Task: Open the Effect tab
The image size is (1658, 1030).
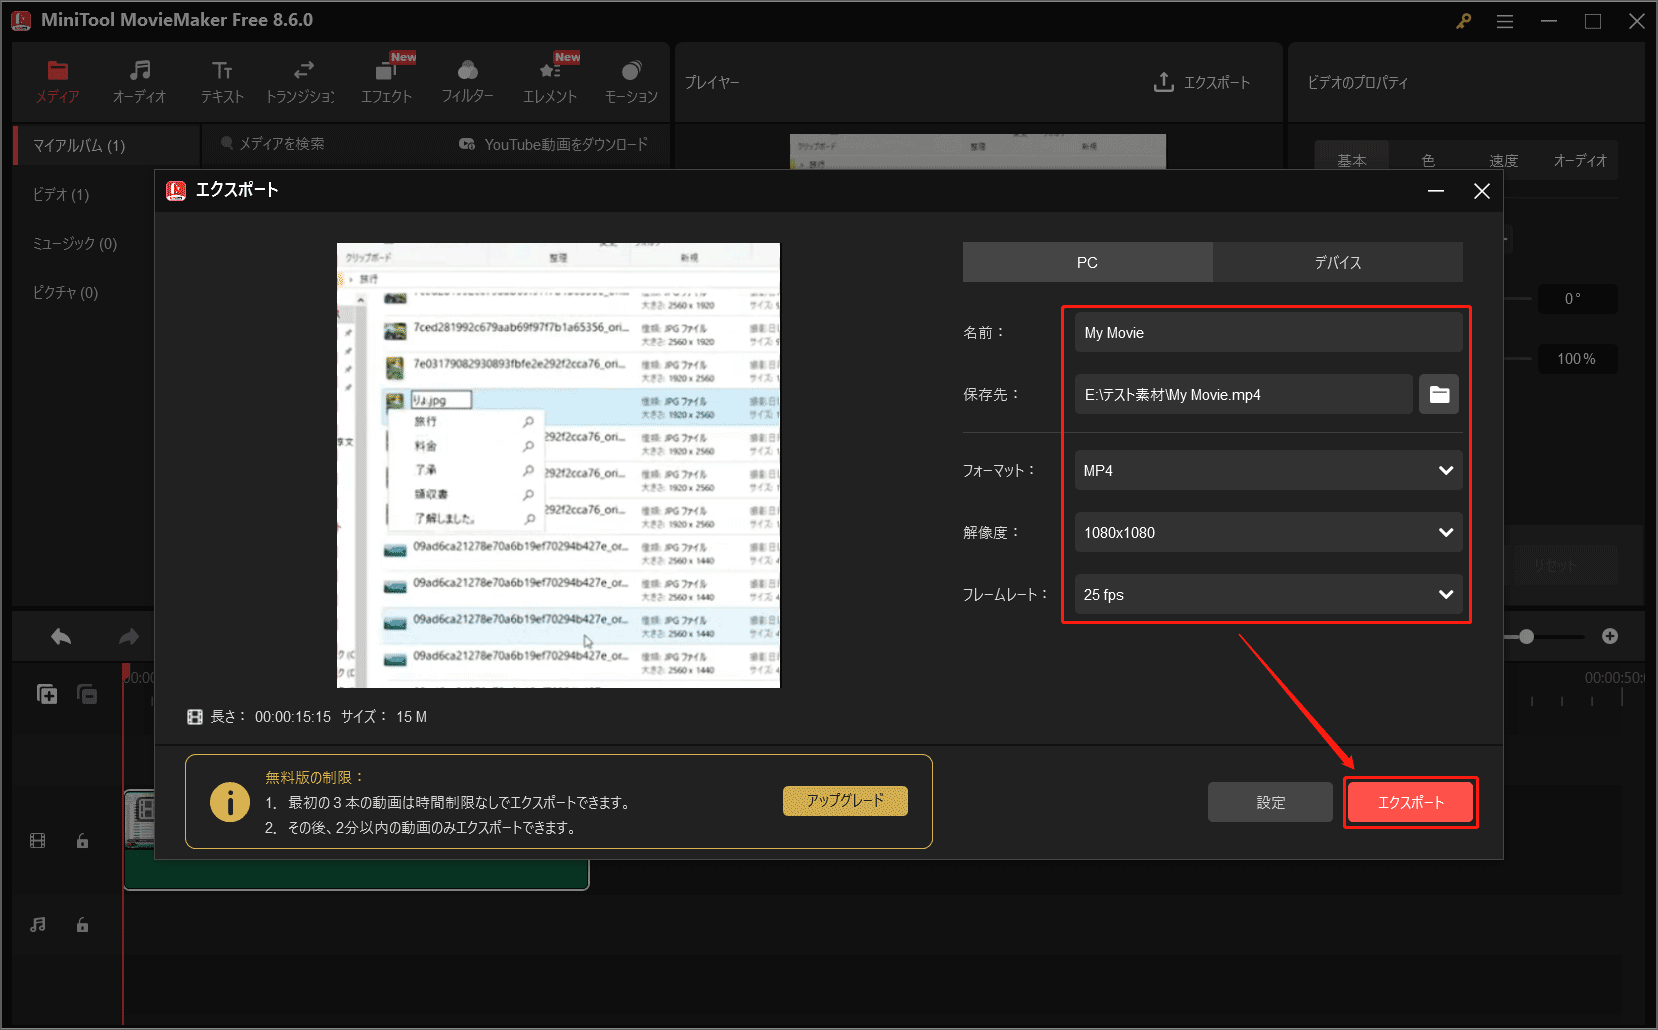Action: [x=386, y=81]
